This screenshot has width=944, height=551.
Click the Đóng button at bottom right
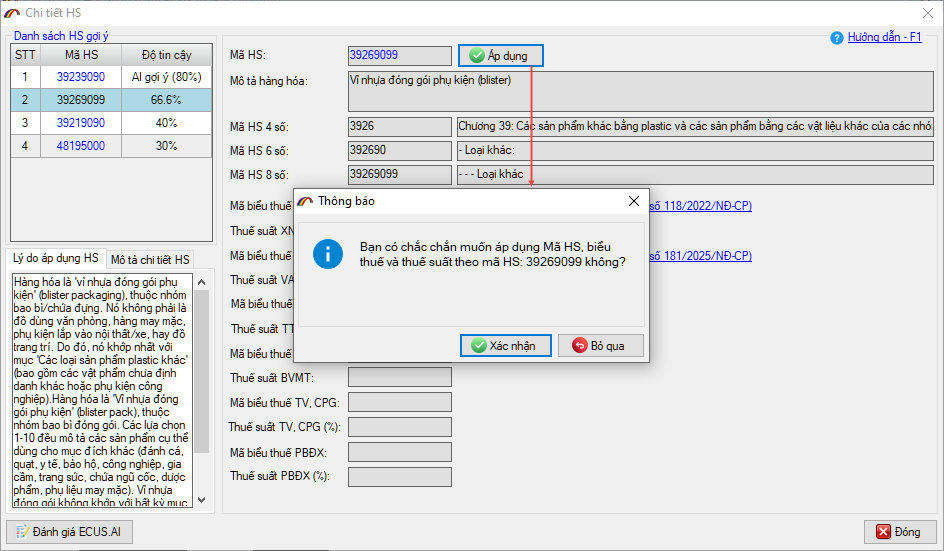coord(899,532)
